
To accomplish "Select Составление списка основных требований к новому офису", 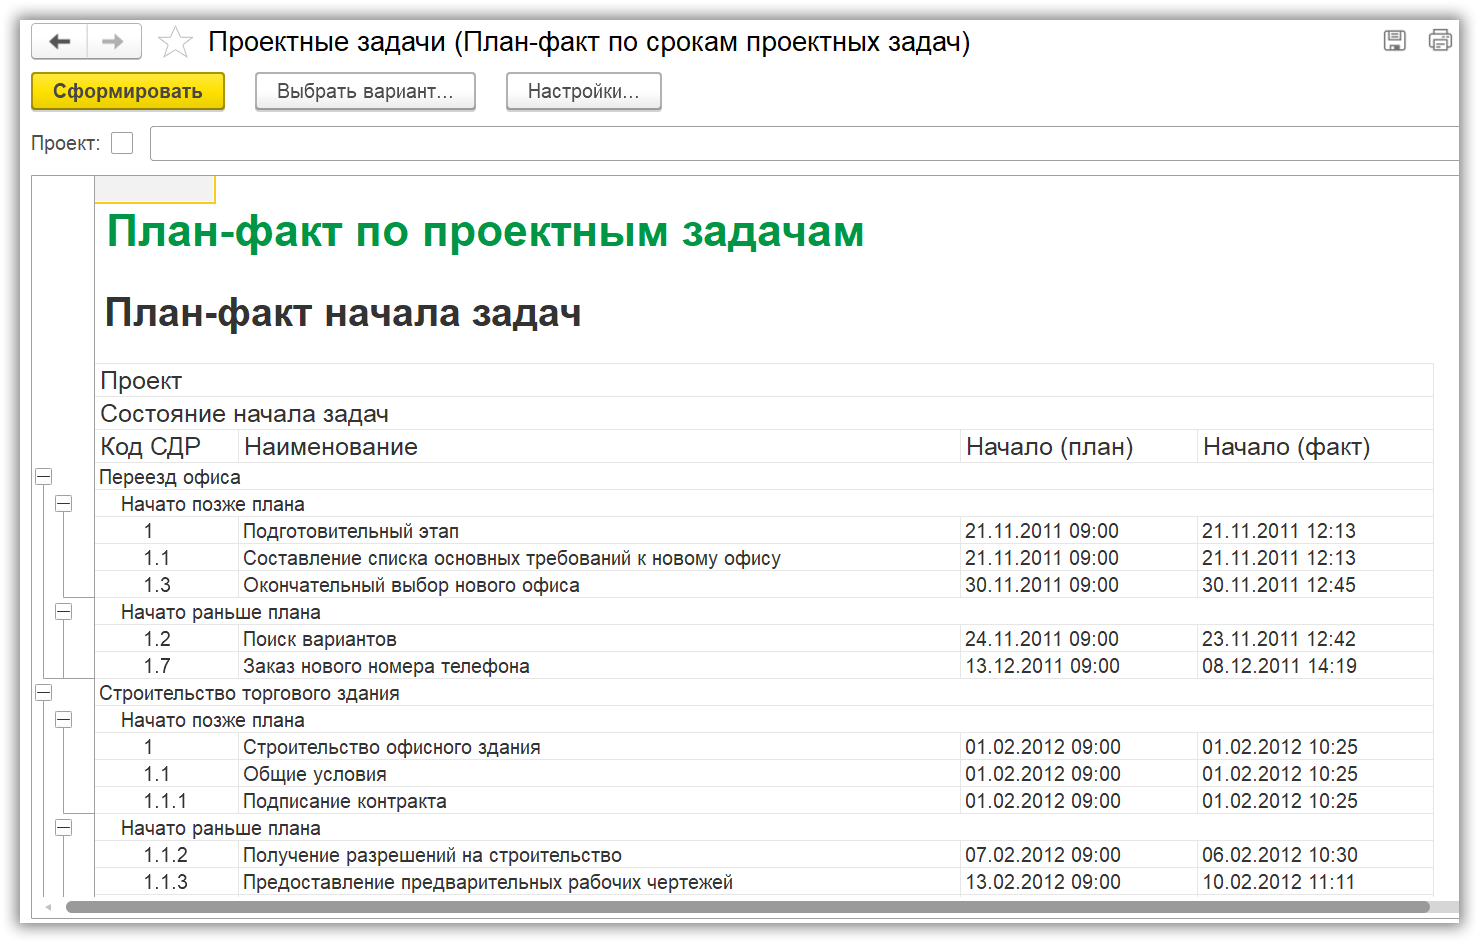I will point(600,558).
